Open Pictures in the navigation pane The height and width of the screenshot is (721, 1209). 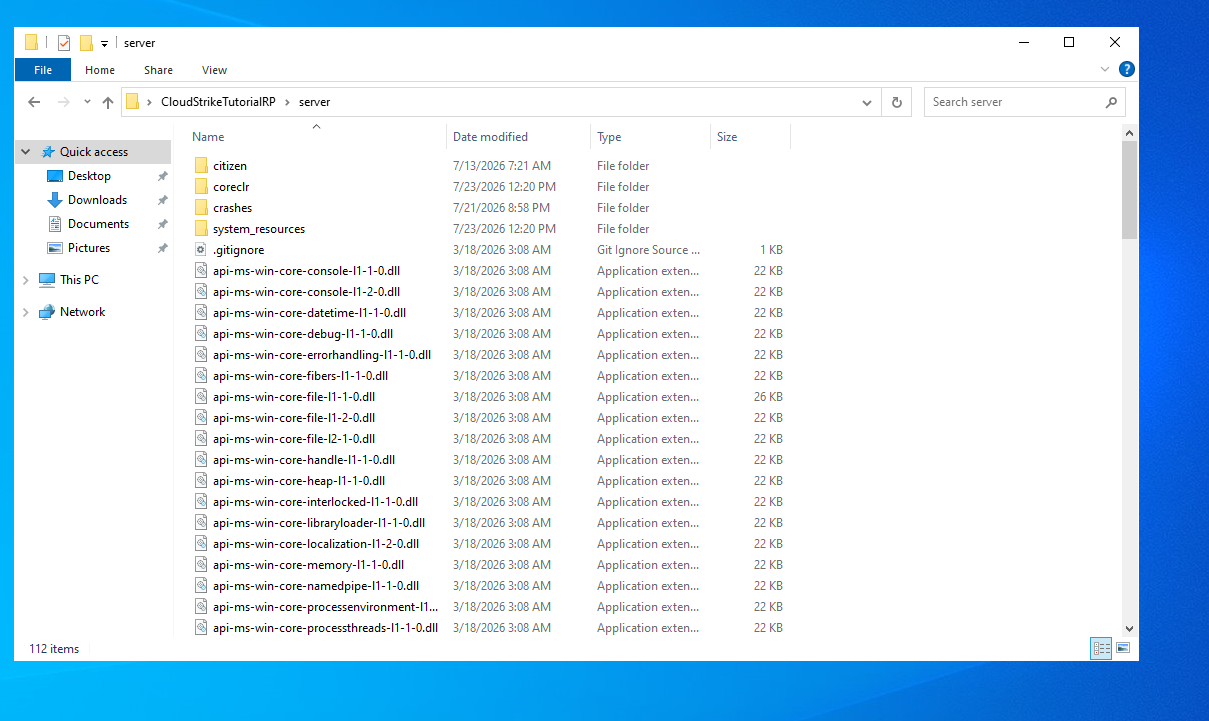(89, 248)
